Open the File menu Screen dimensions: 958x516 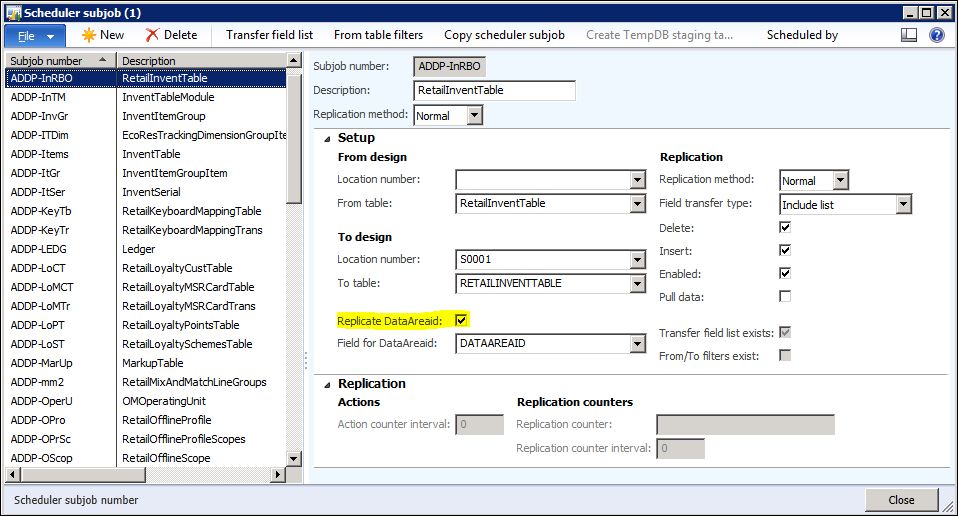click(36, 35)
